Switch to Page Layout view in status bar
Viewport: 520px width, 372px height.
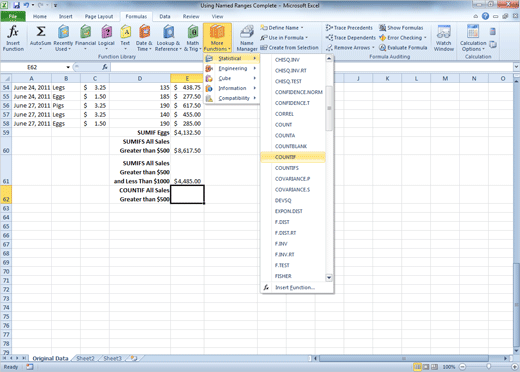click(426, 367)
